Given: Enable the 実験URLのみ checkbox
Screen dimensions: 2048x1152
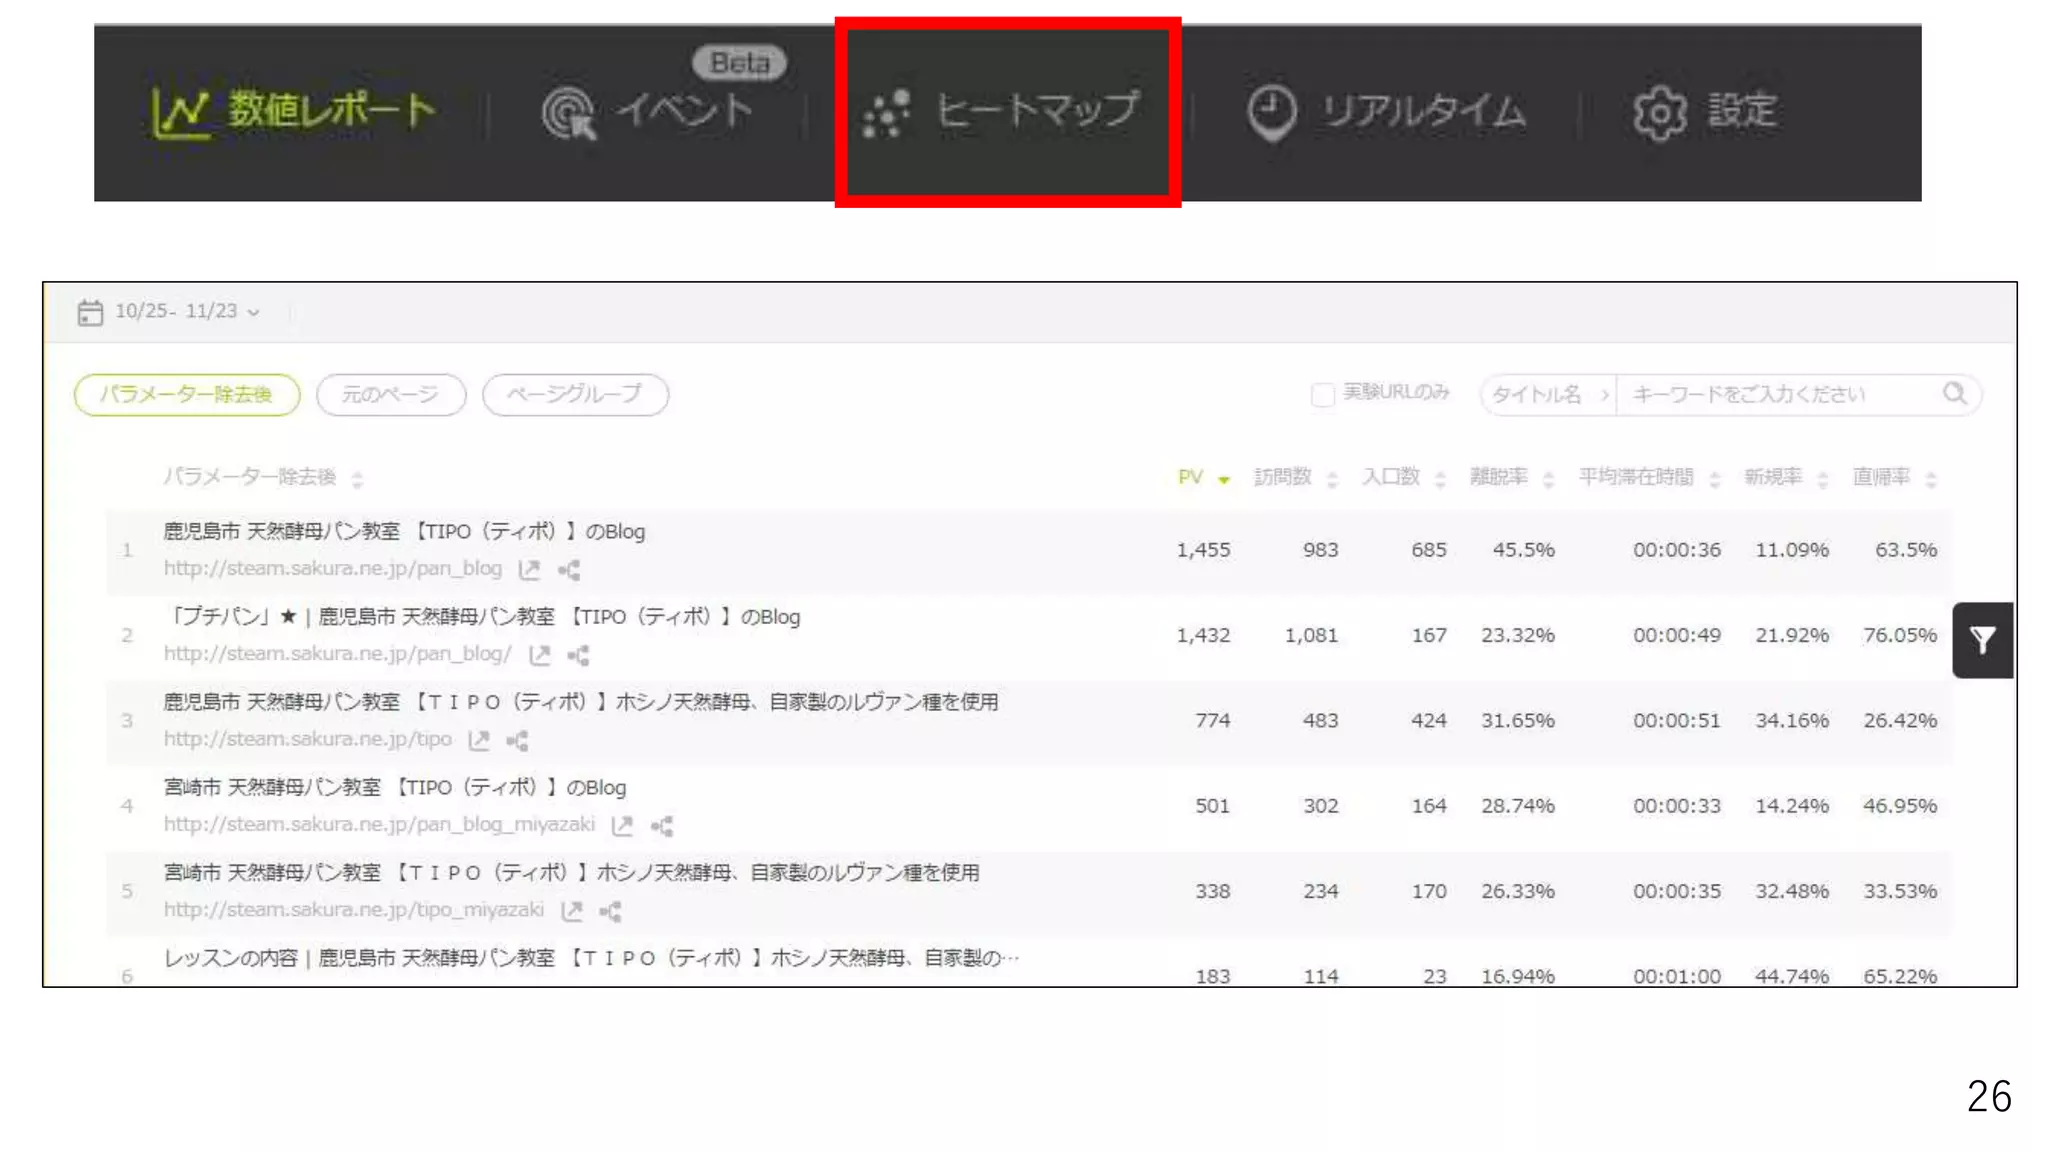Looking at the screenshot, I should 1322,395.
